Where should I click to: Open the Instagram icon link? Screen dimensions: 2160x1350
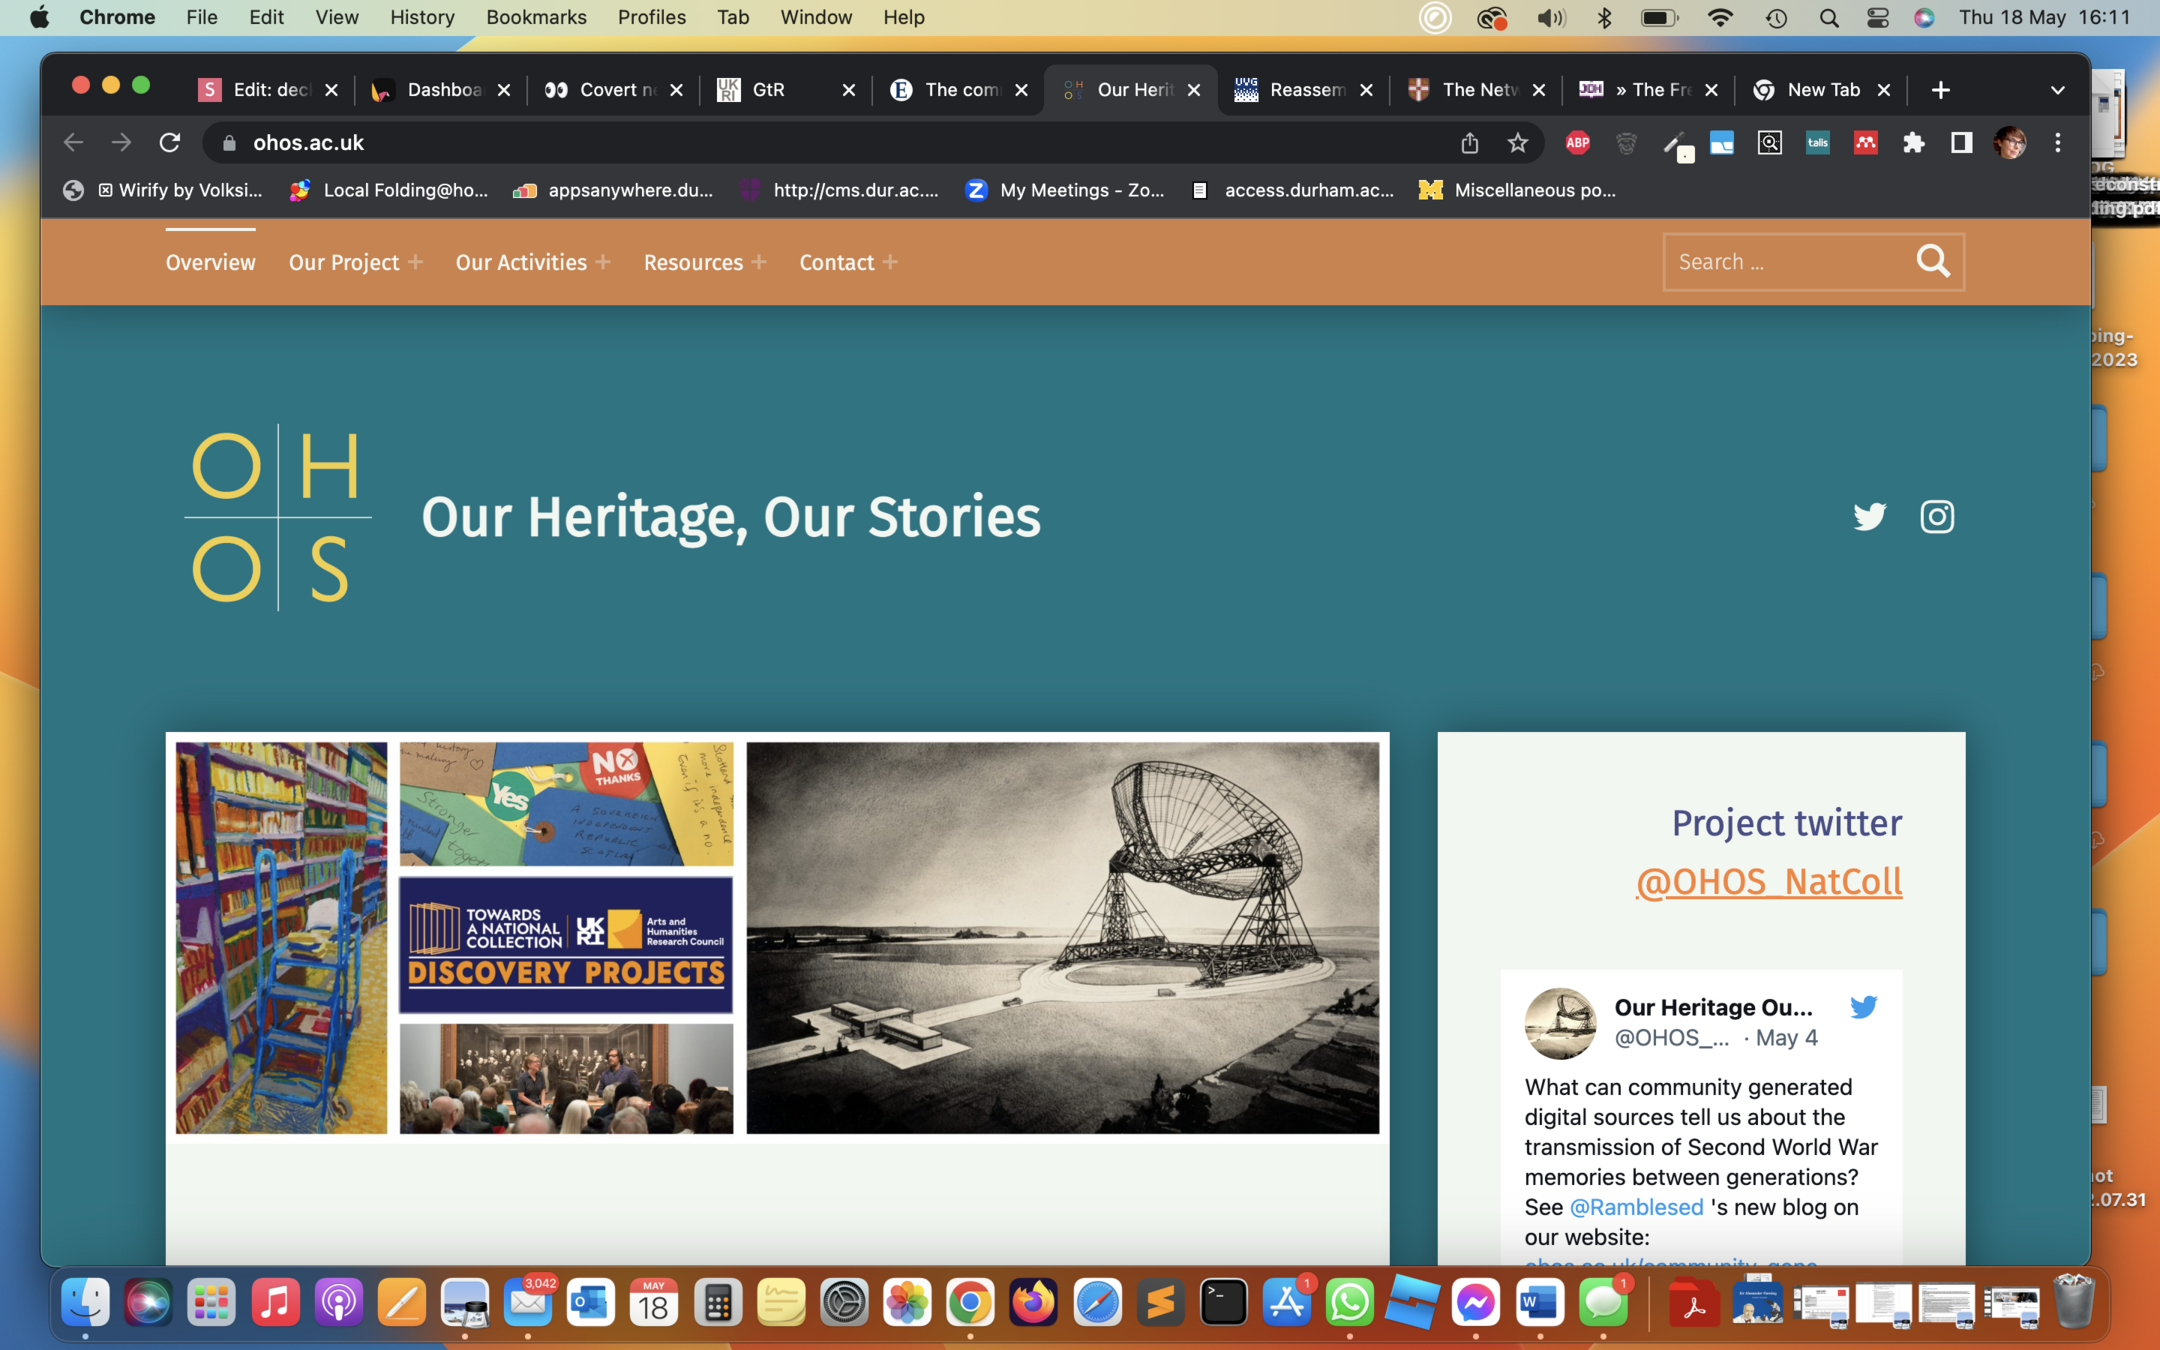(x=1936, y=516)
